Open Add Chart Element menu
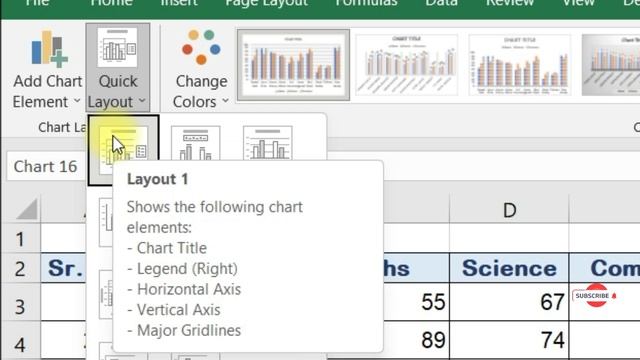 click(x=47, y=68)
